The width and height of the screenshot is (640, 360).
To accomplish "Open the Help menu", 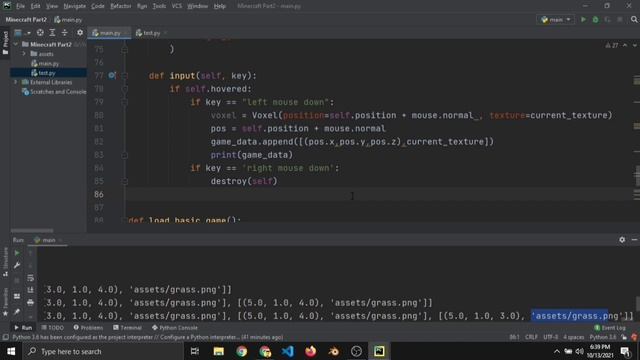I will point(220,6).
